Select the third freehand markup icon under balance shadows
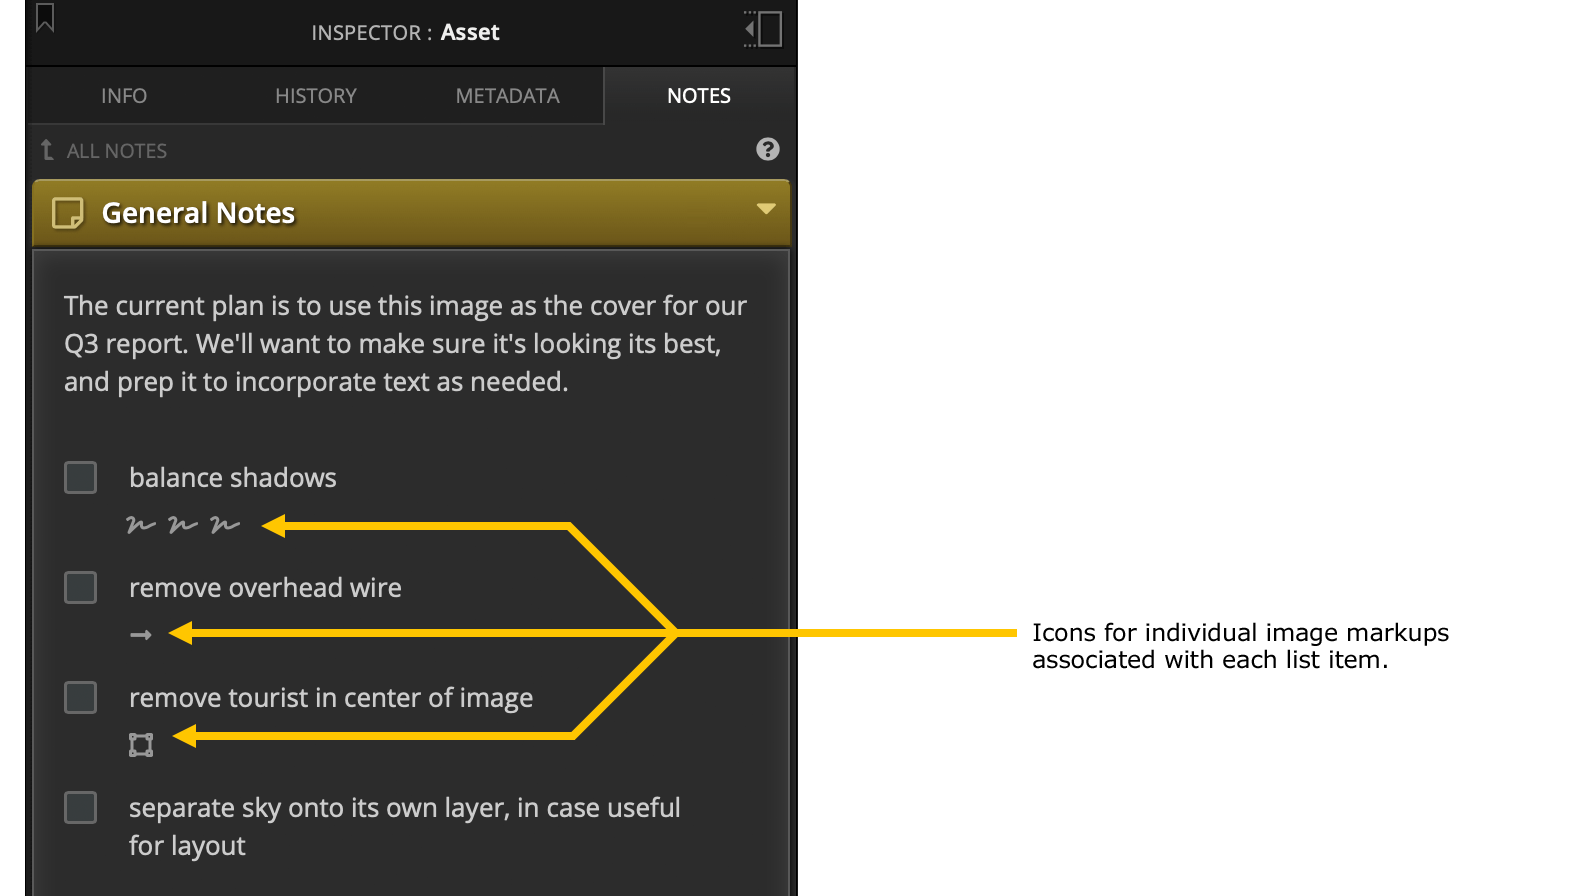This screenshot has height=896, width=1580. pyautogui.click(x=225, y=524)
